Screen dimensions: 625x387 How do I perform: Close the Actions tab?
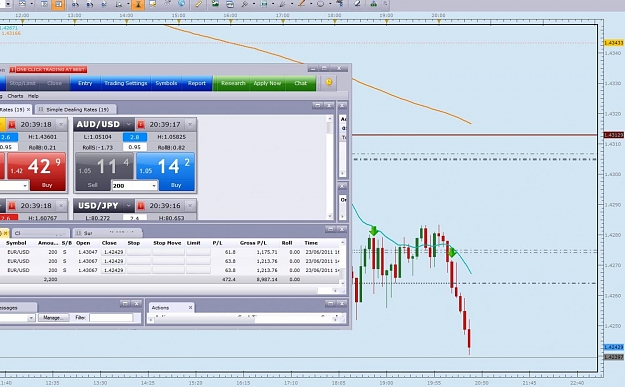[x=190, y=308]
